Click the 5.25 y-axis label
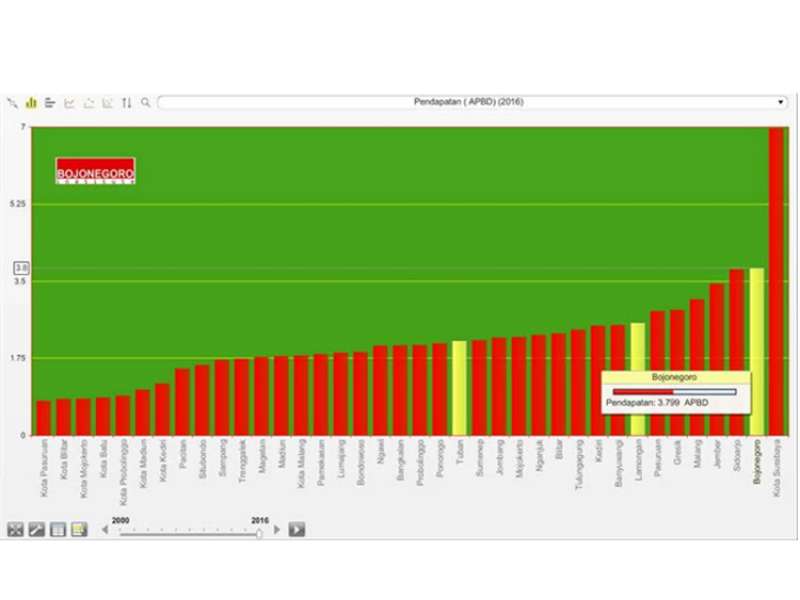The width and height of the screenshot is (800, 600). (x=17, y=204)
